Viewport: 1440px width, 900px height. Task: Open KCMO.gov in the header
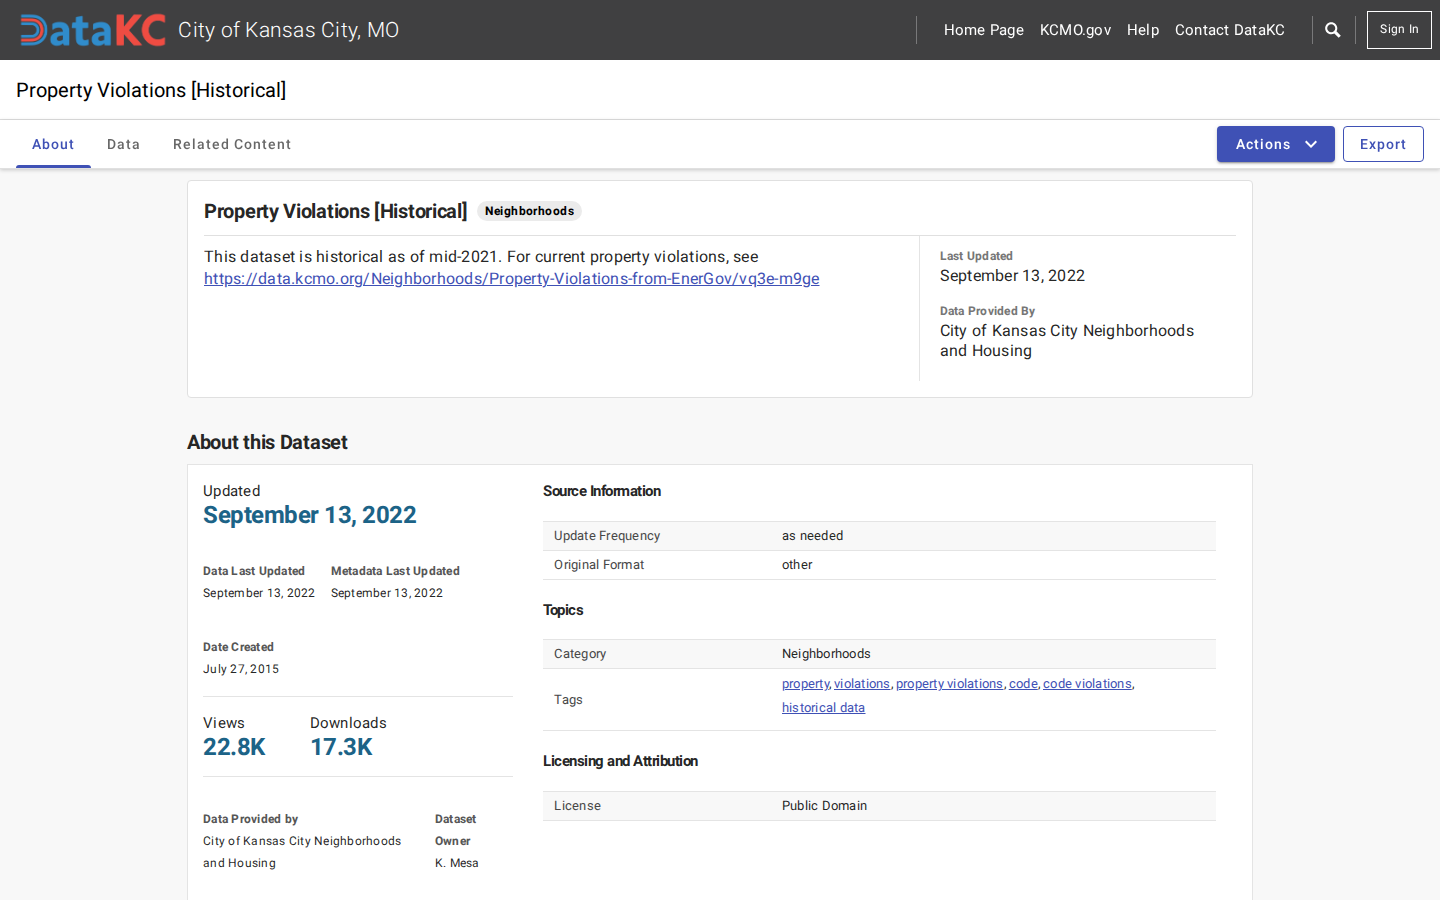1075,30
